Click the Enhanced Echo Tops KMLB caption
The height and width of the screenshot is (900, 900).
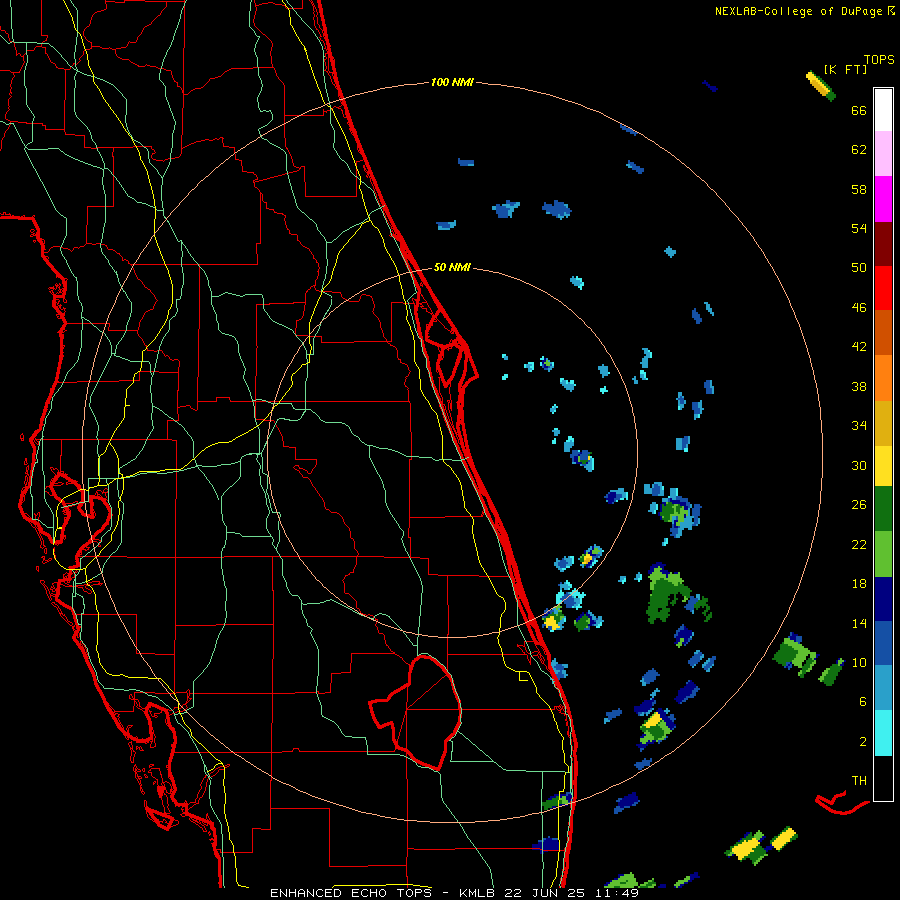[x=454, y=893]
